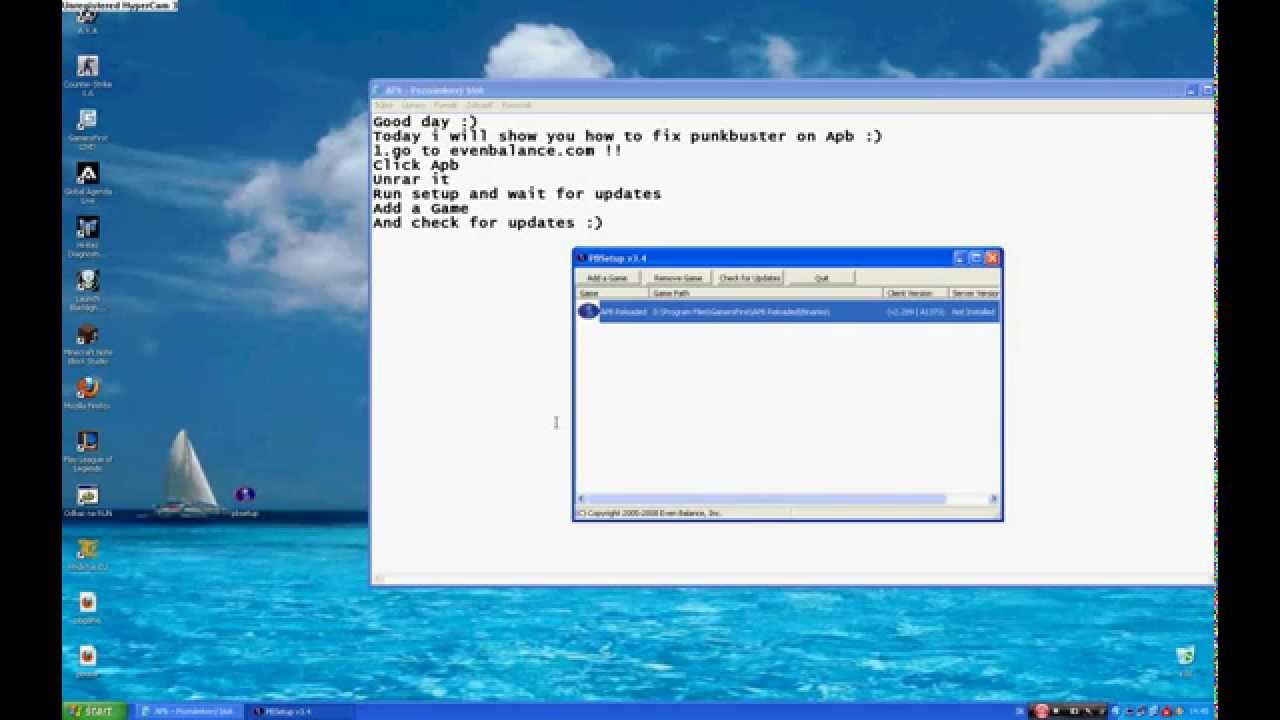Click the APB Reloaded game icon in PBSetup list
The width and height of the screenshot is (1280, 720).
click(x=588, y=311)
